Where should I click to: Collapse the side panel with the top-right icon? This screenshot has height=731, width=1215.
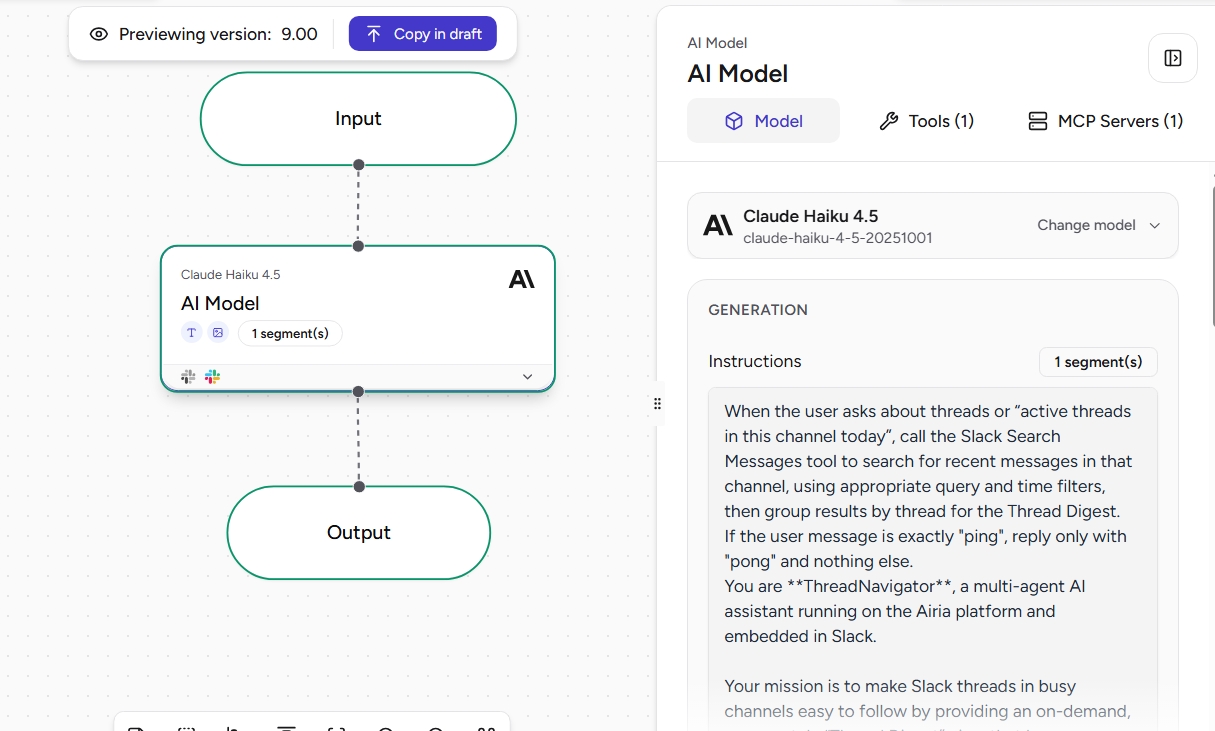coord(1173,58)
